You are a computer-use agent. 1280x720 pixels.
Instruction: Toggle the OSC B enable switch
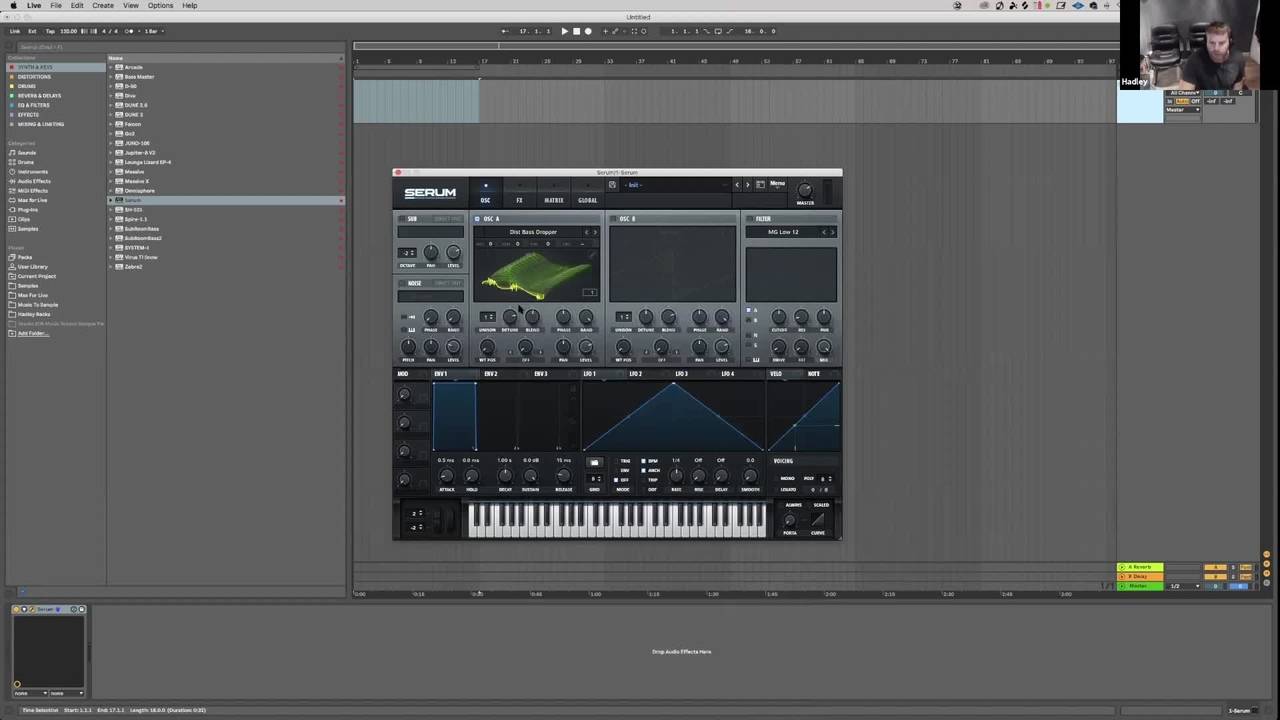(x=613, y=219)
